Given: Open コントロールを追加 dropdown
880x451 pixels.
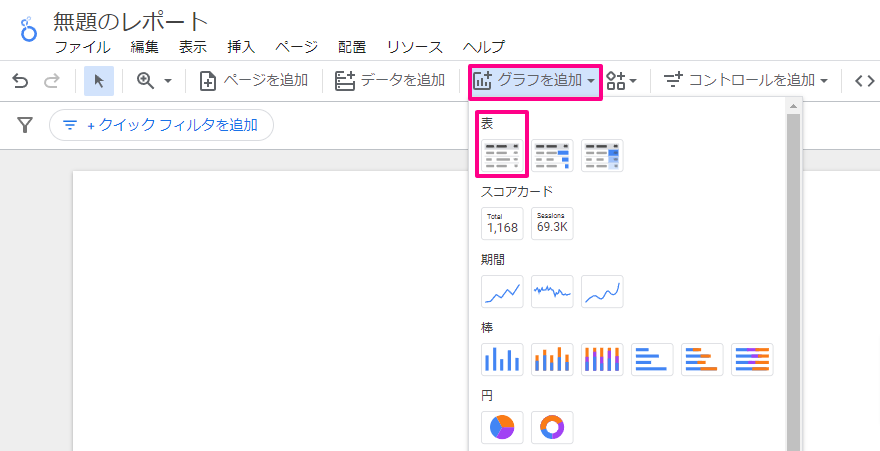Looking at the screenshot, I should (x=746, y=81).
